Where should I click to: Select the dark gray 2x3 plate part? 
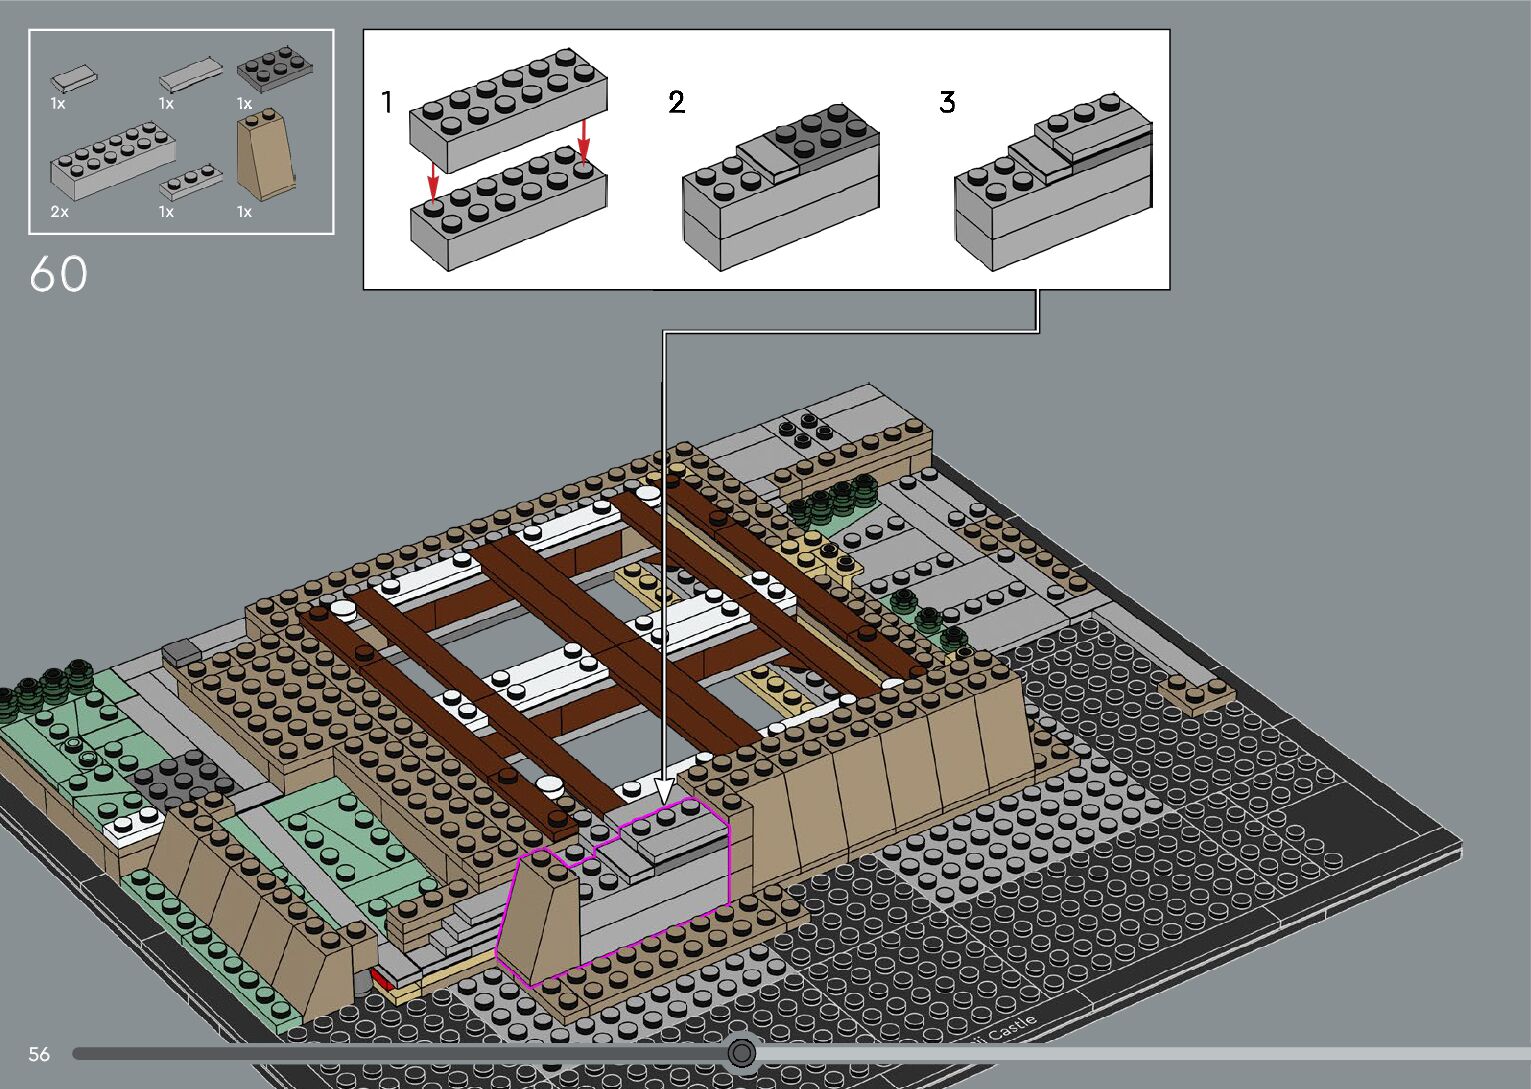[274, 70]
